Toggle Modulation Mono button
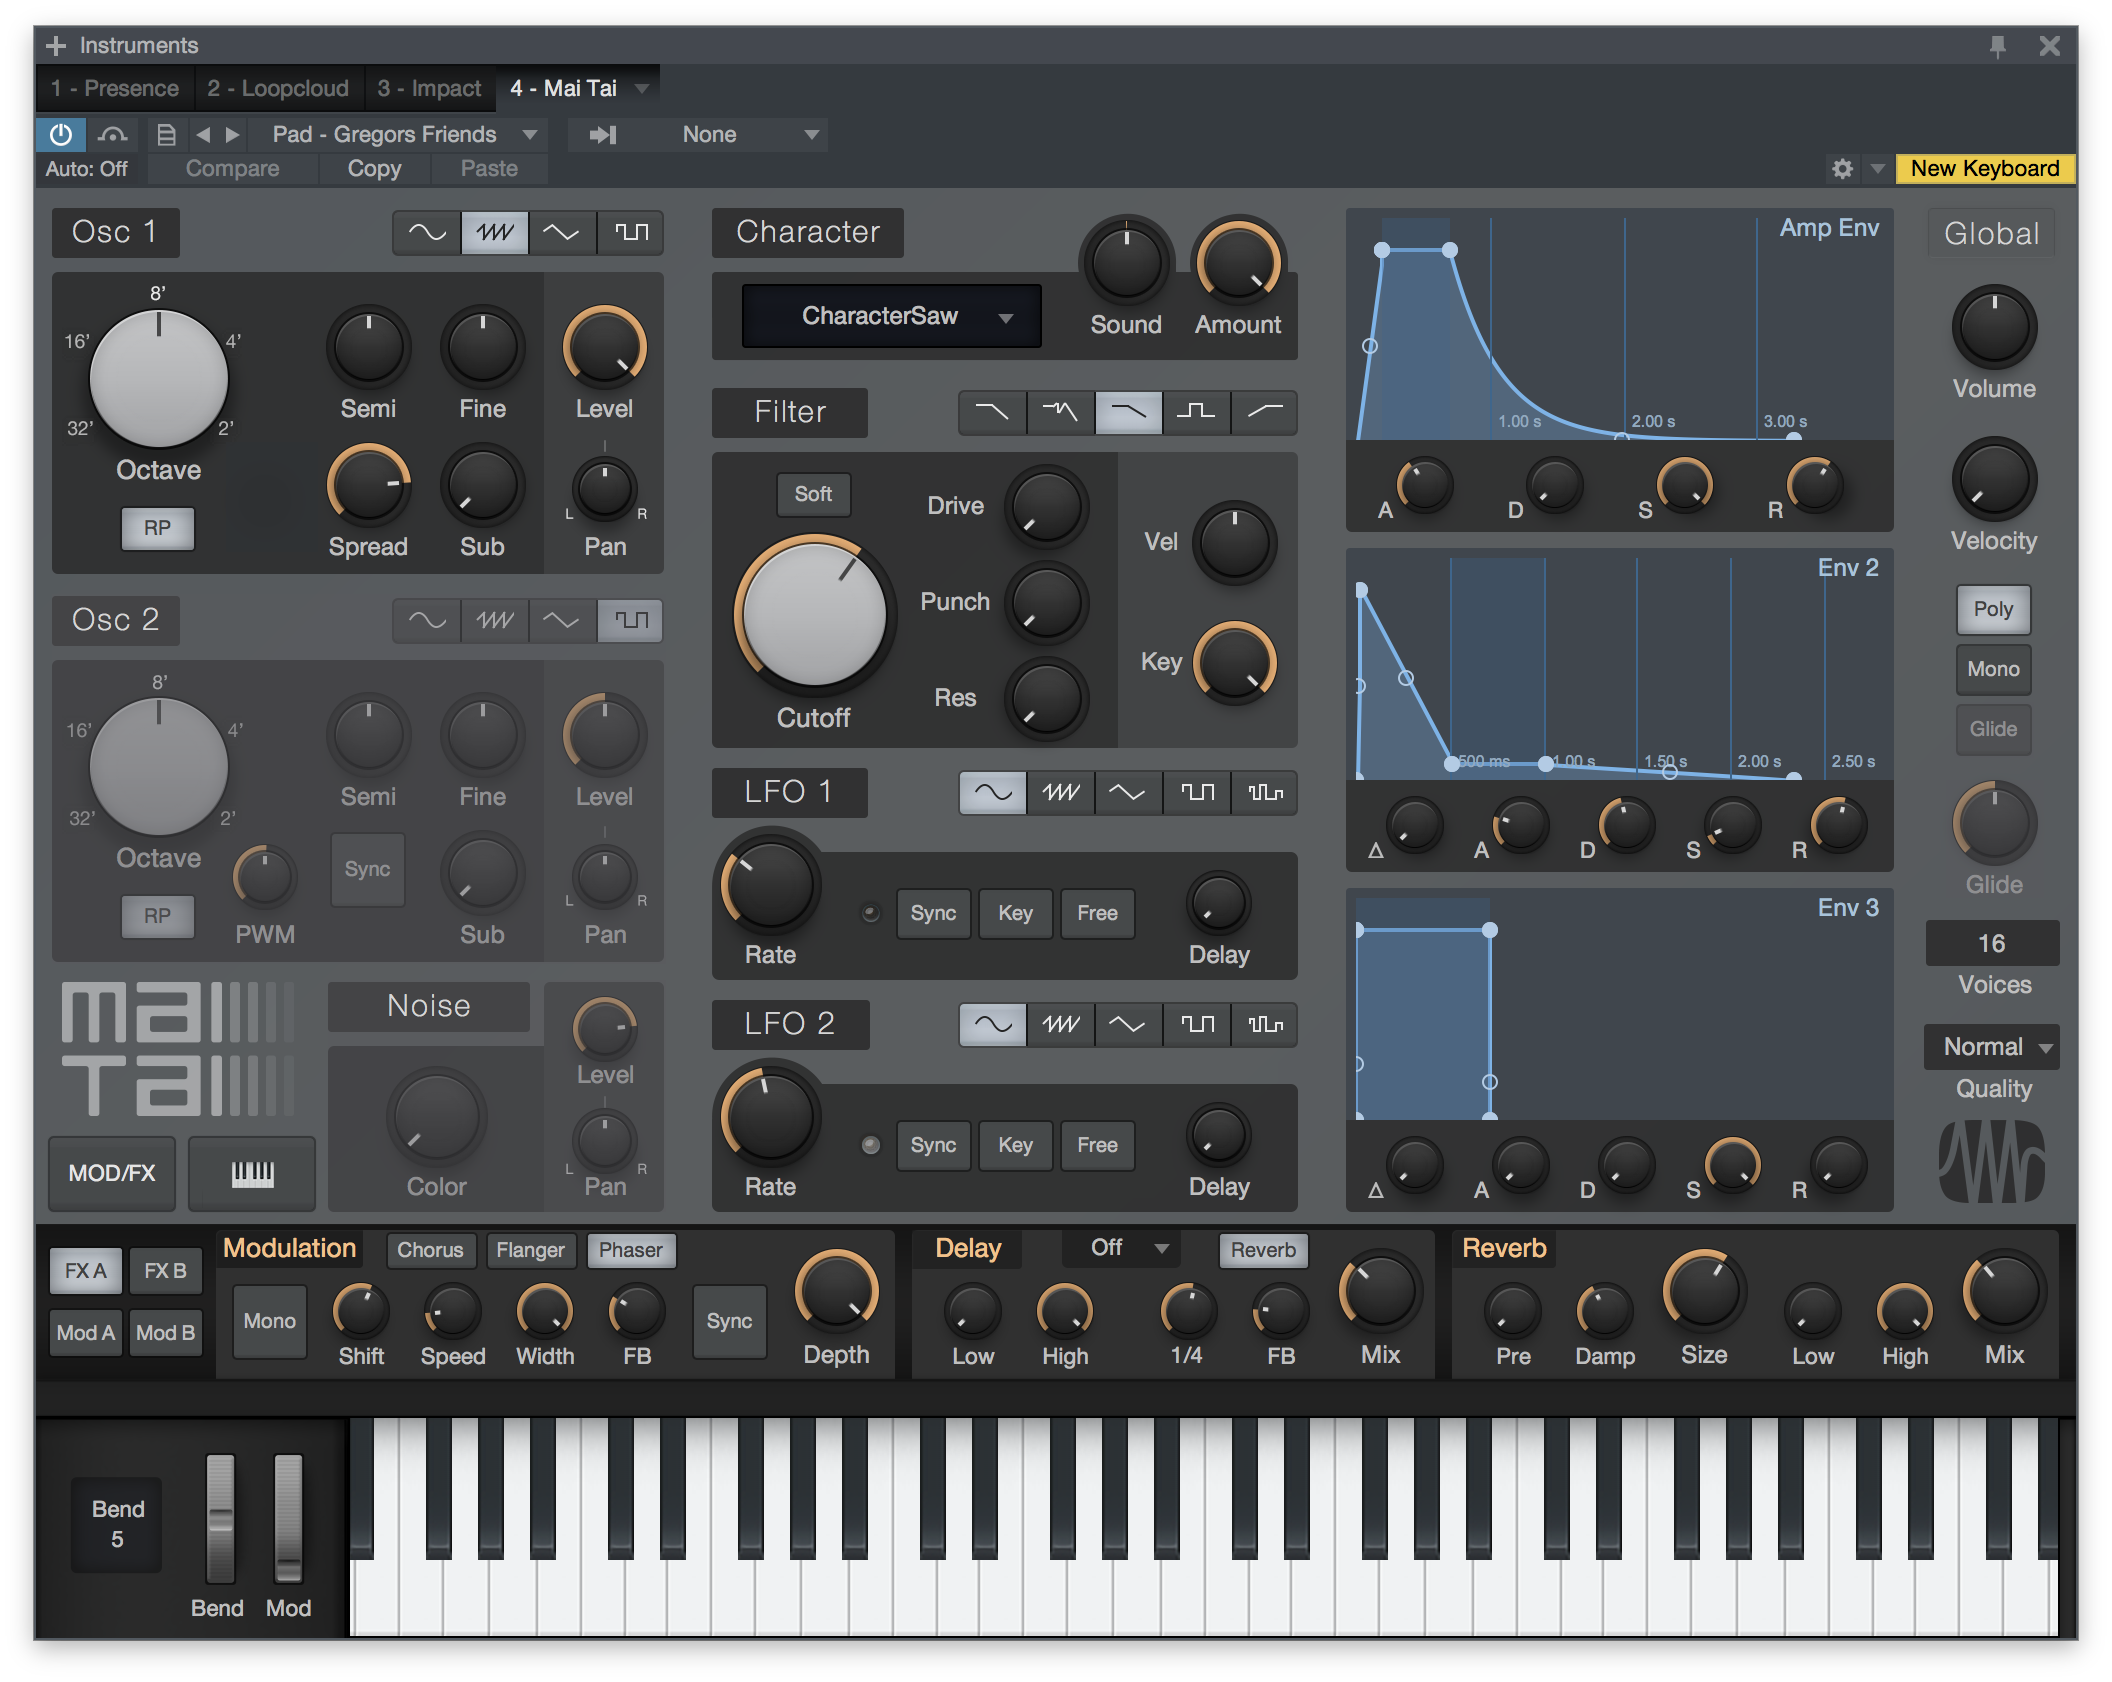 pyautogui.click(x=269, y=1321)
